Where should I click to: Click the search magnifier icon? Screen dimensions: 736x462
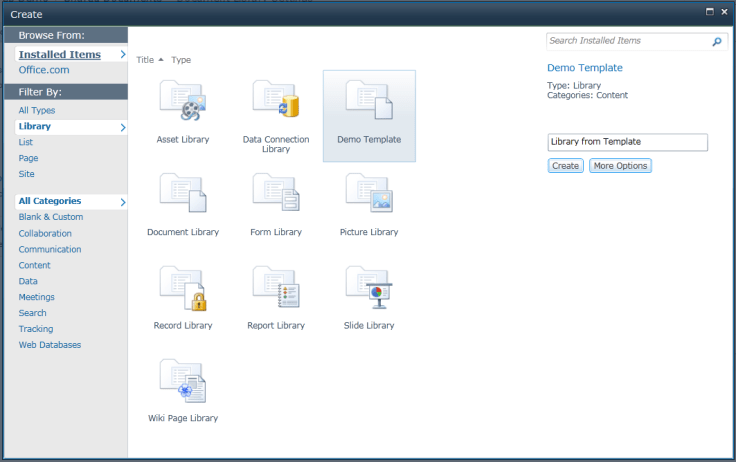coord(716,42)
